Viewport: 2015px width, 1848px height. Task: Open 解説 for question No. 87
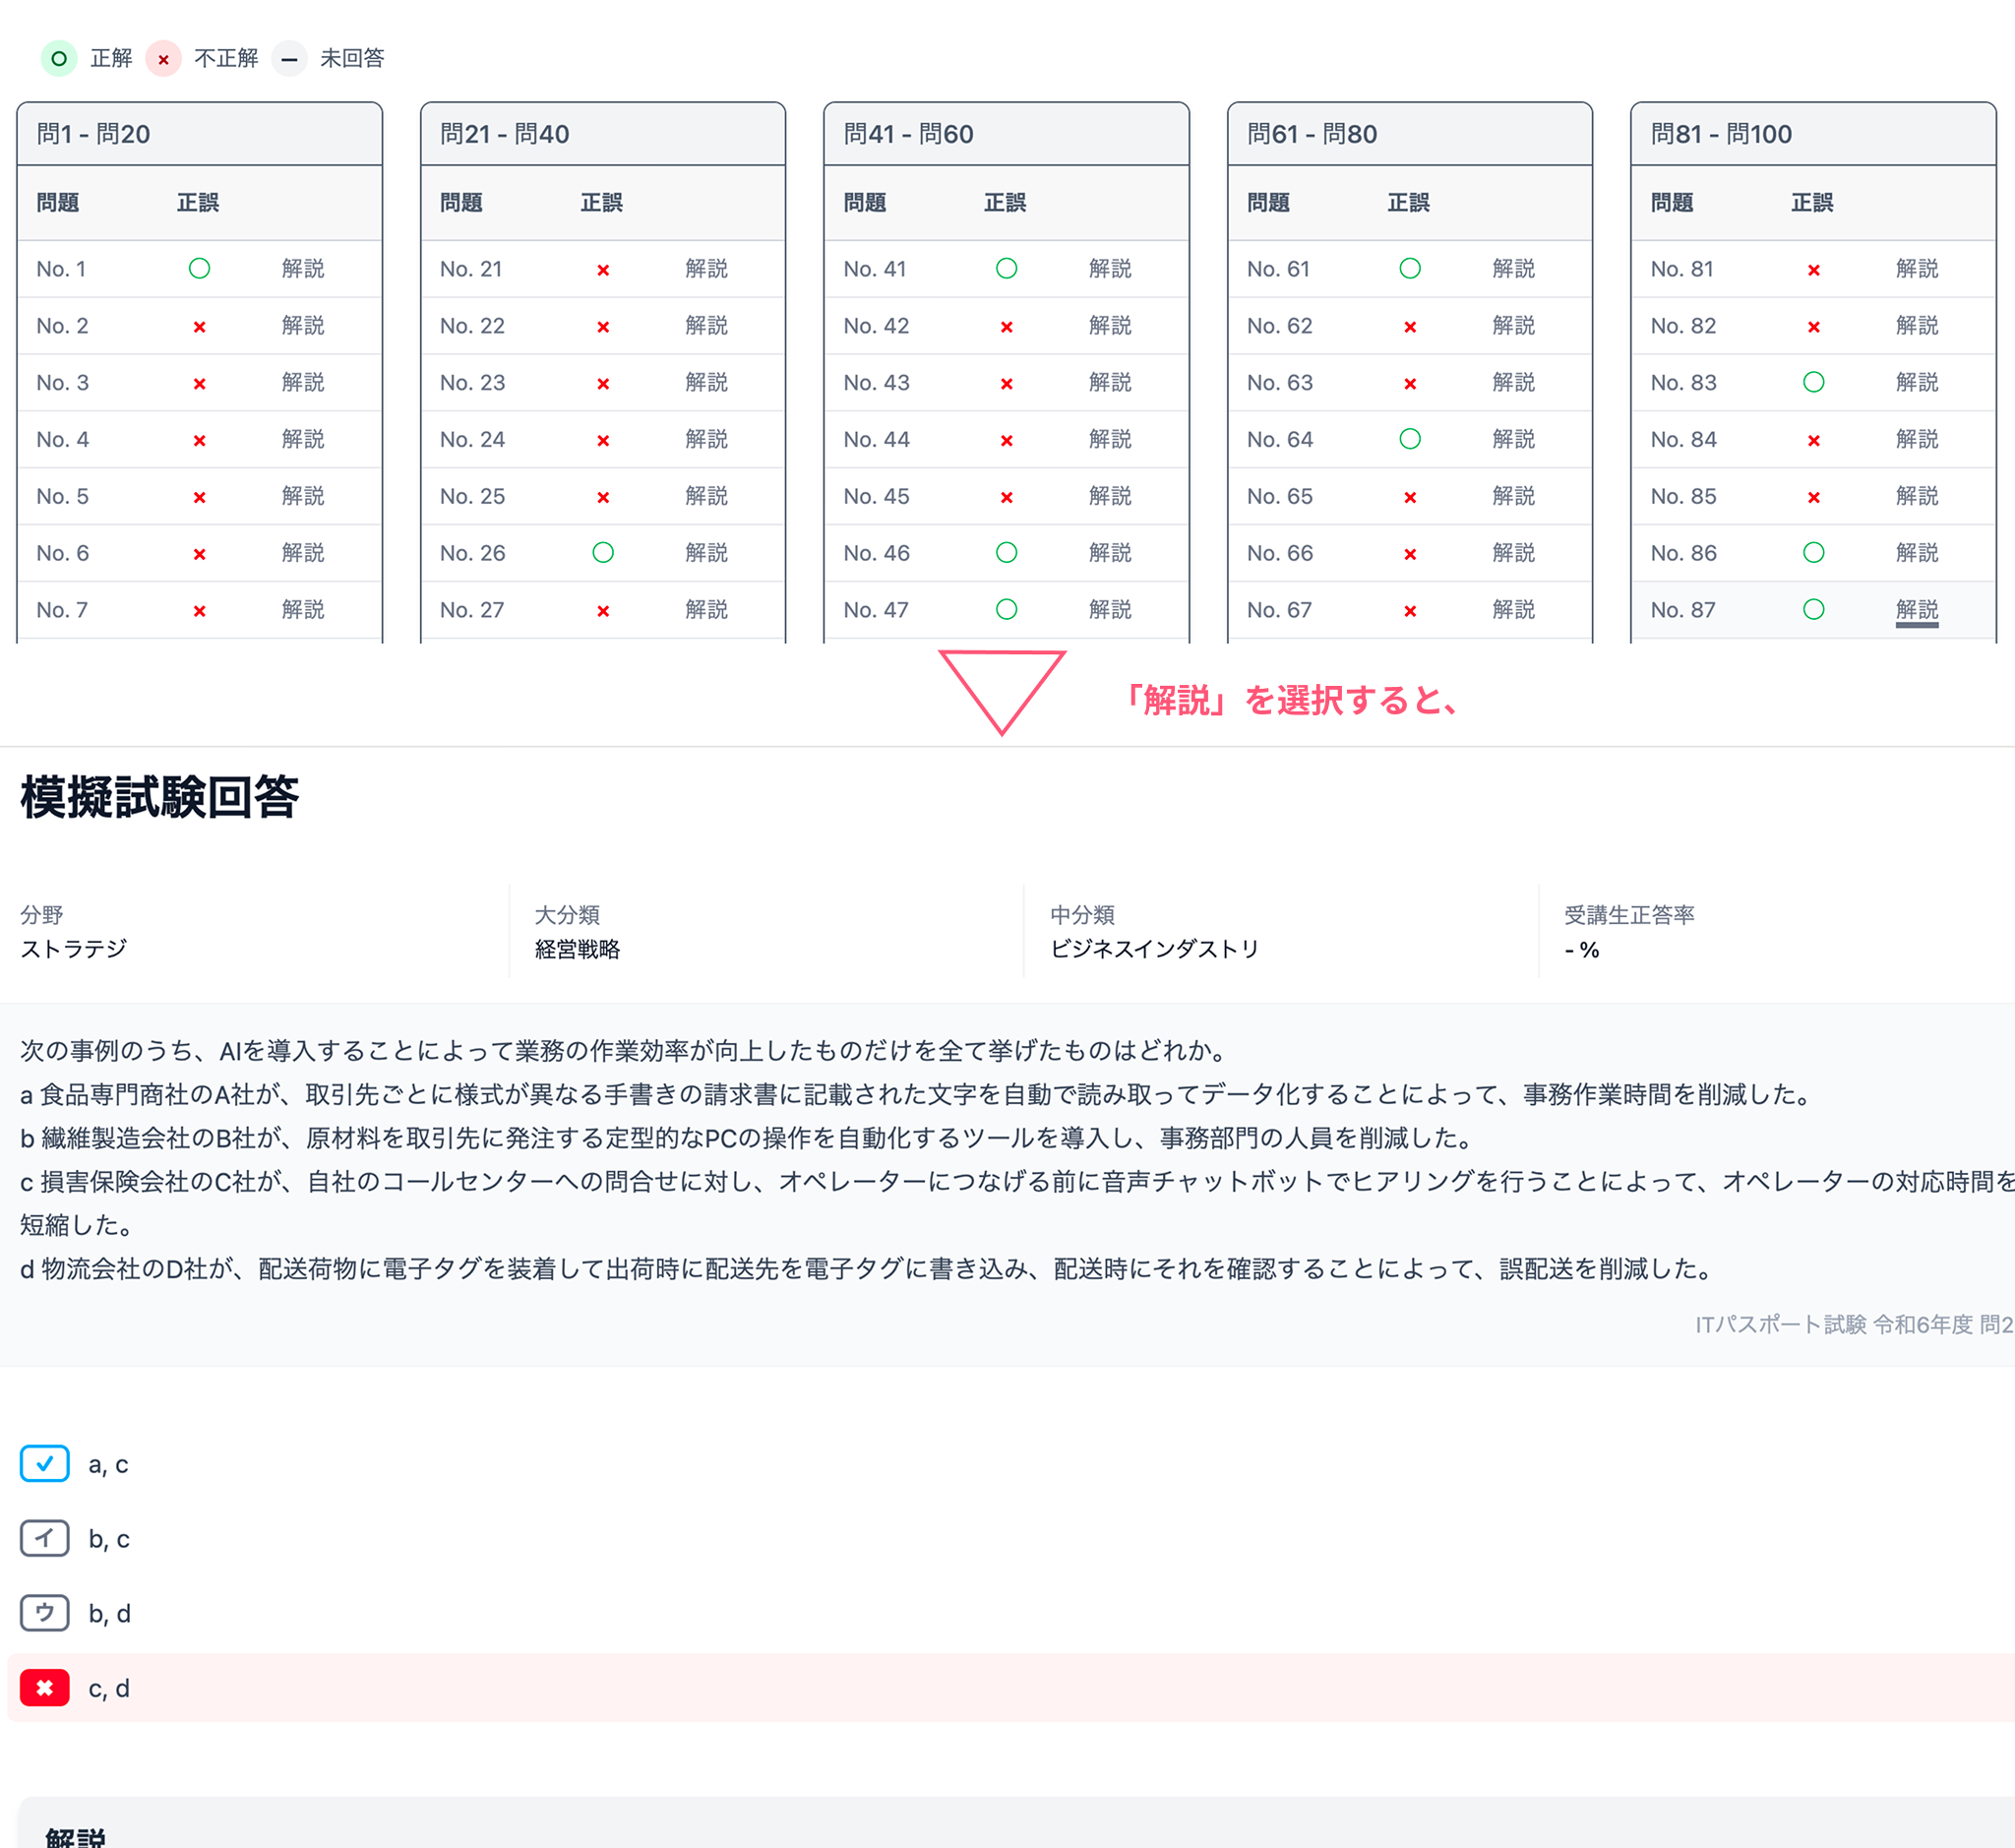pyautogui.click(x=1917, y=609)
